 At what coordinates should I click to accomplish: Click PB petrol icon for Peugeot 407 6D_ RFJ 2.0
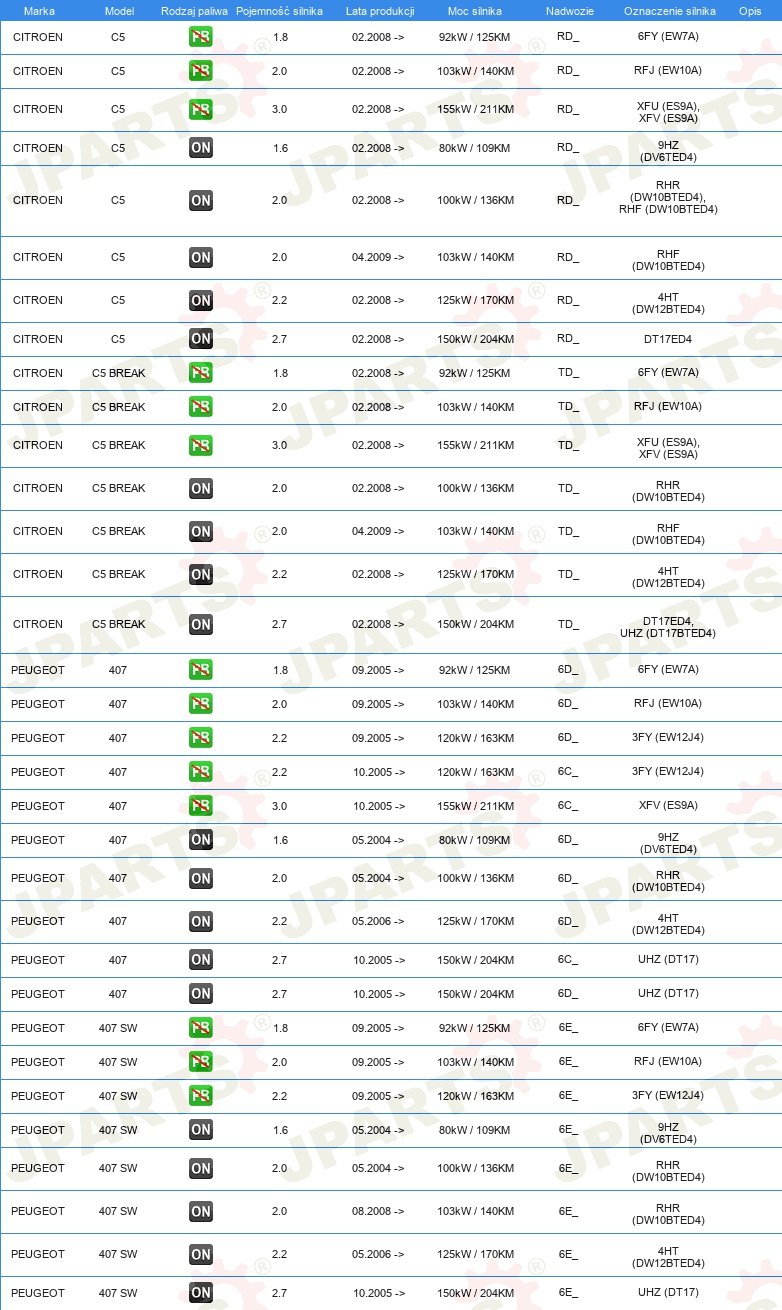click(201, 704)
